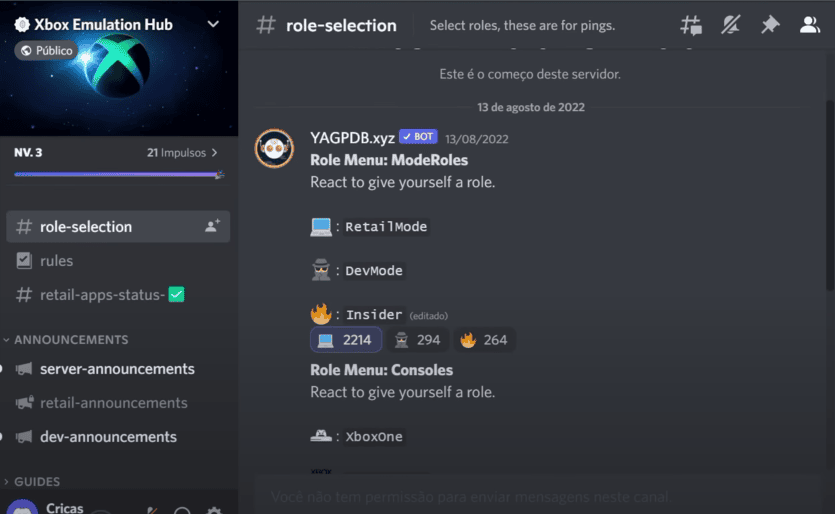Image resolution: width=835 pixels, height=514 pixels.
Task: Expand the GUIDES category
Action: click(37, 482)
